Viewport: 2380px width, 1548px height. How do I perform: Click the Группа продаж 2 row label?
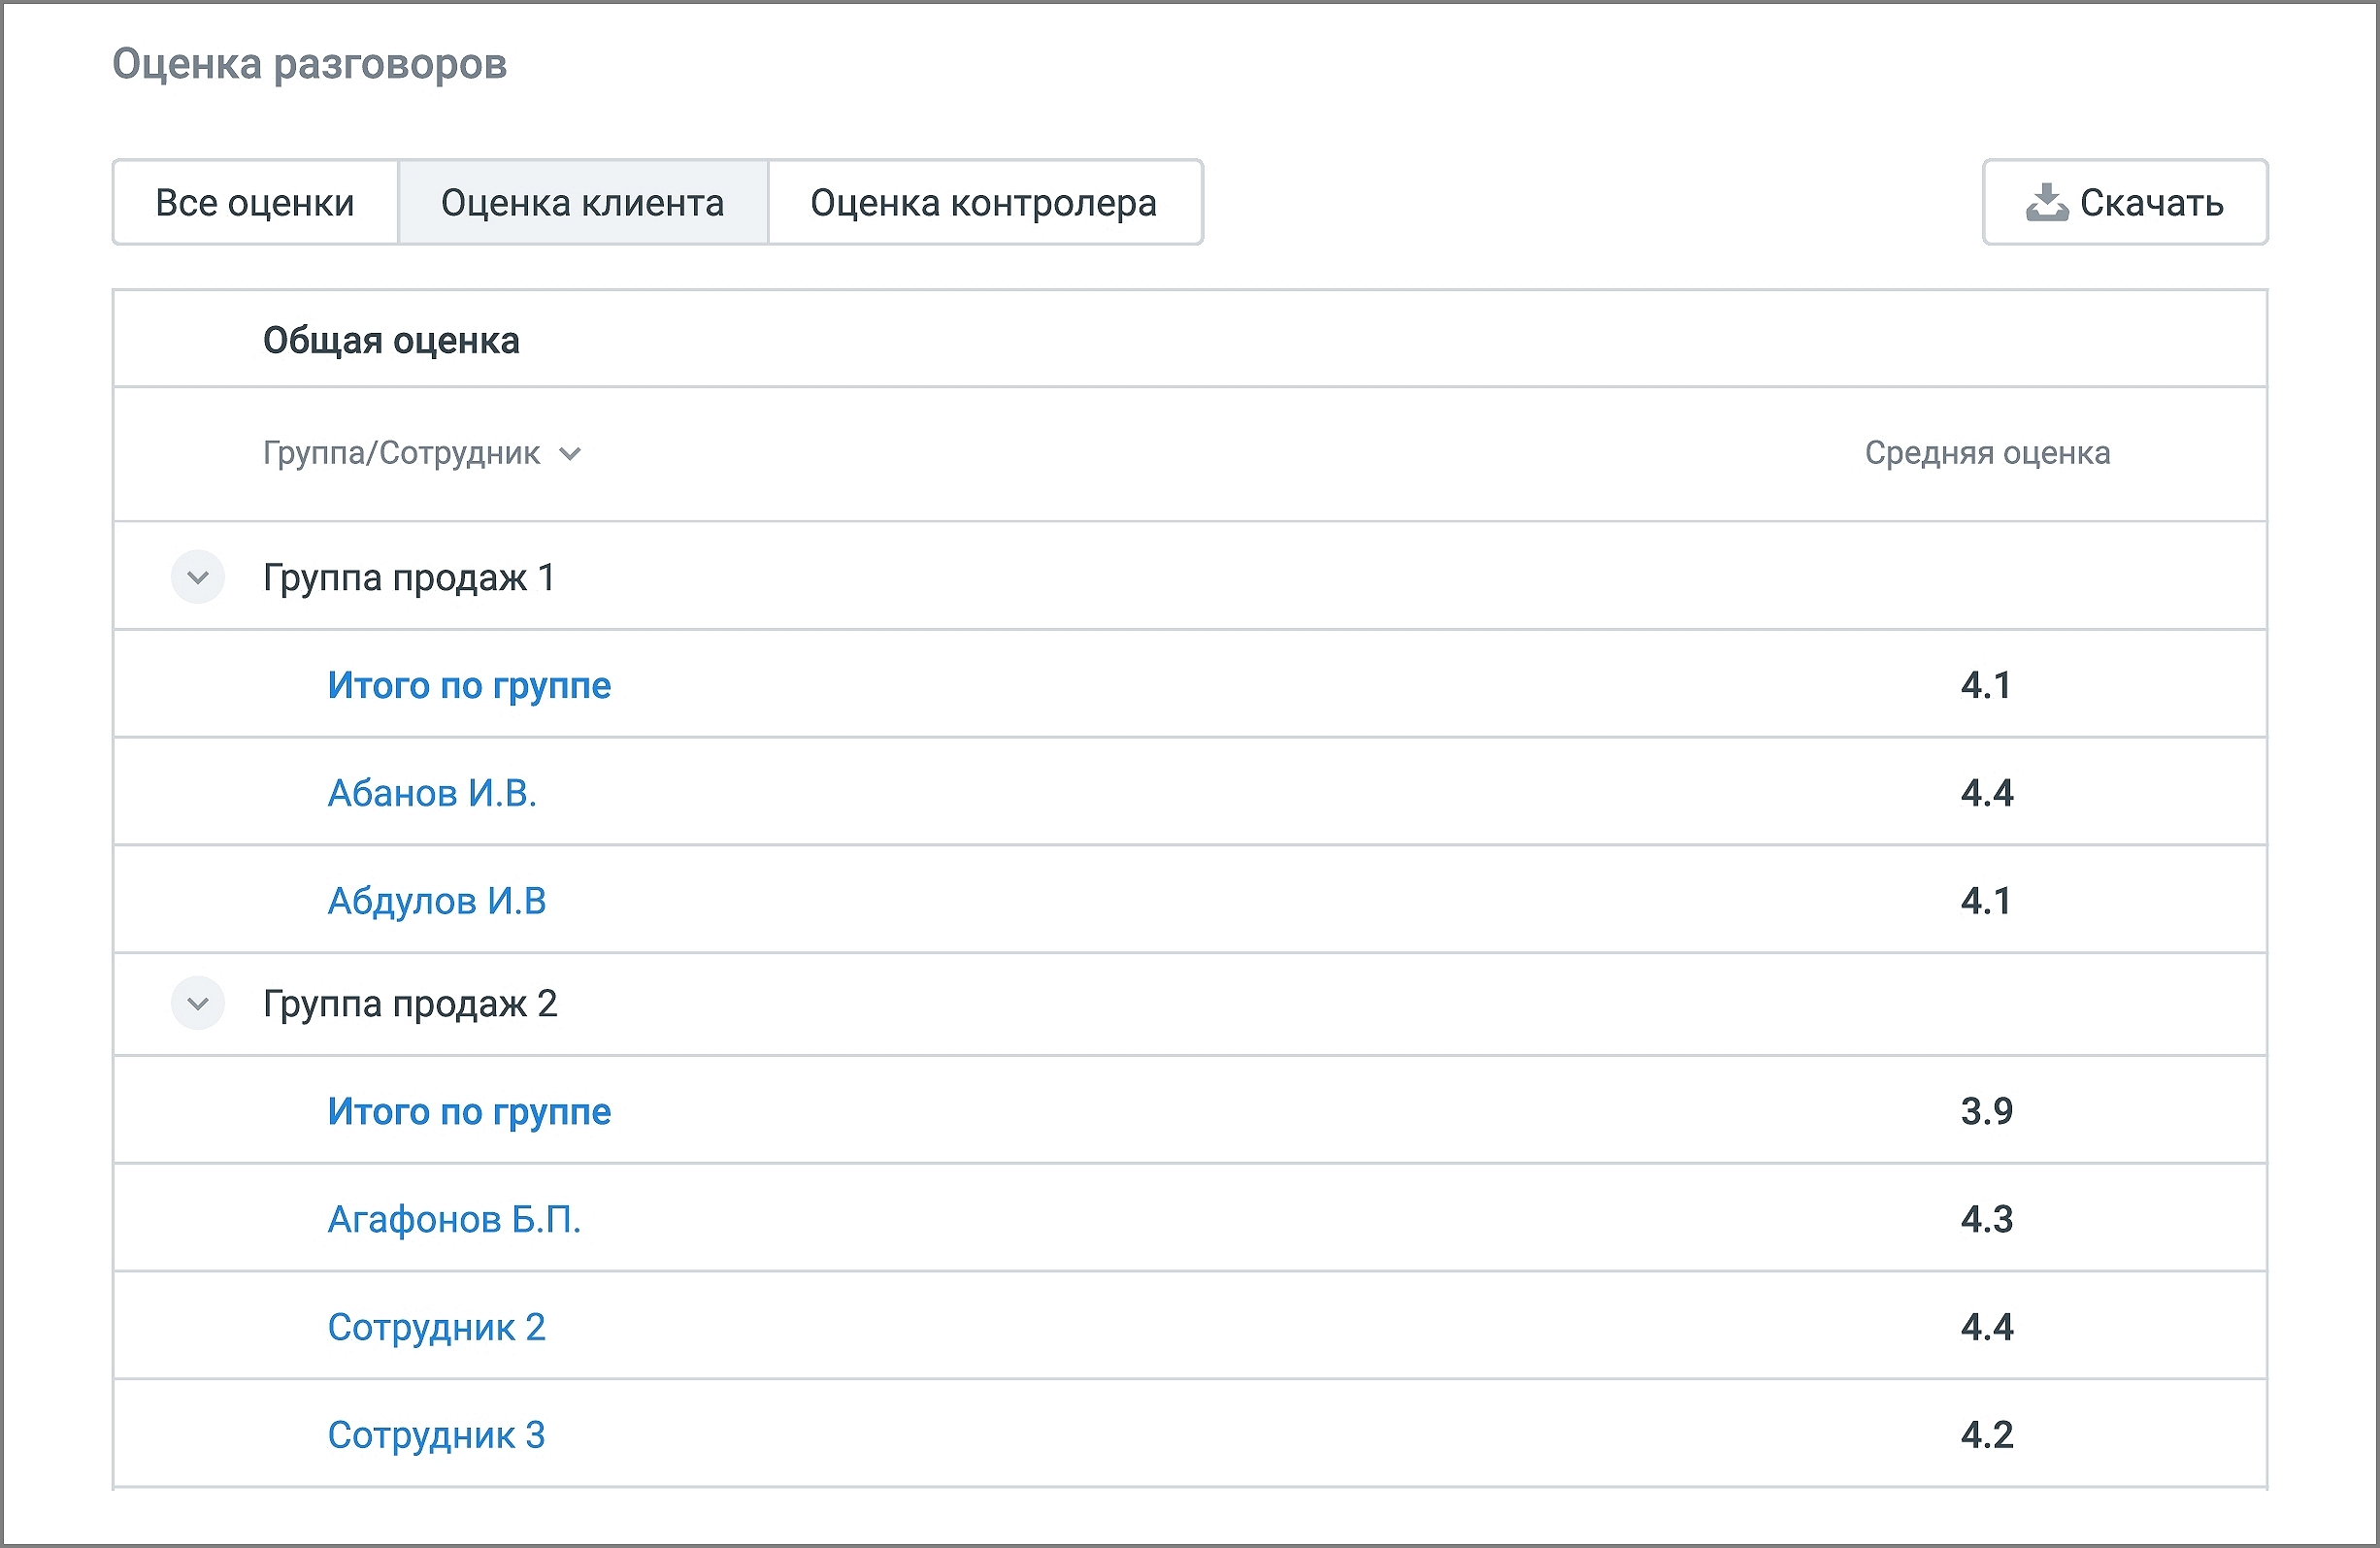coord(410,1003)
